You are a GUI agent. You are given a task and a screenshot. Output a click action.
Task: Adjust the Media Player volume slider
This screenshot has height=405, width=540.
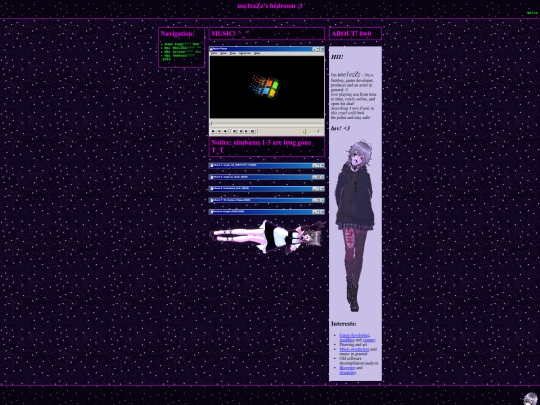click(x=316, y=131)
